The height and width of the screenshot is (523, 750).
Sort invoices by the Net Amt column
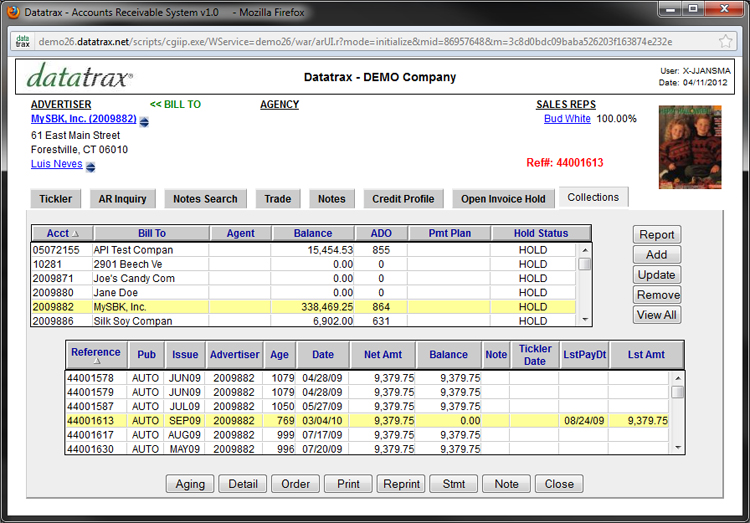383,355
